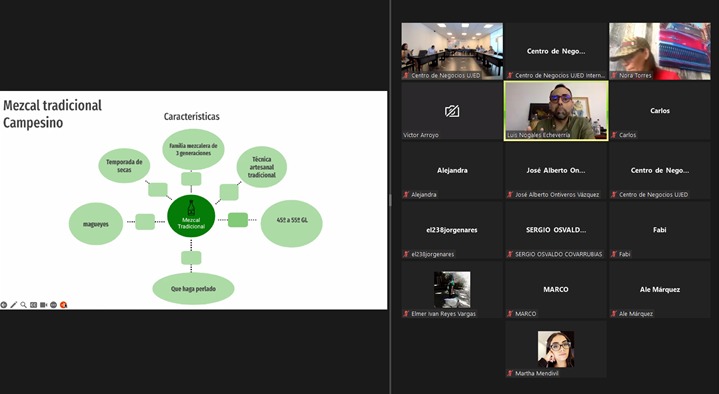Select the Ale Márquez participant tile

click(x=660, y=289)
